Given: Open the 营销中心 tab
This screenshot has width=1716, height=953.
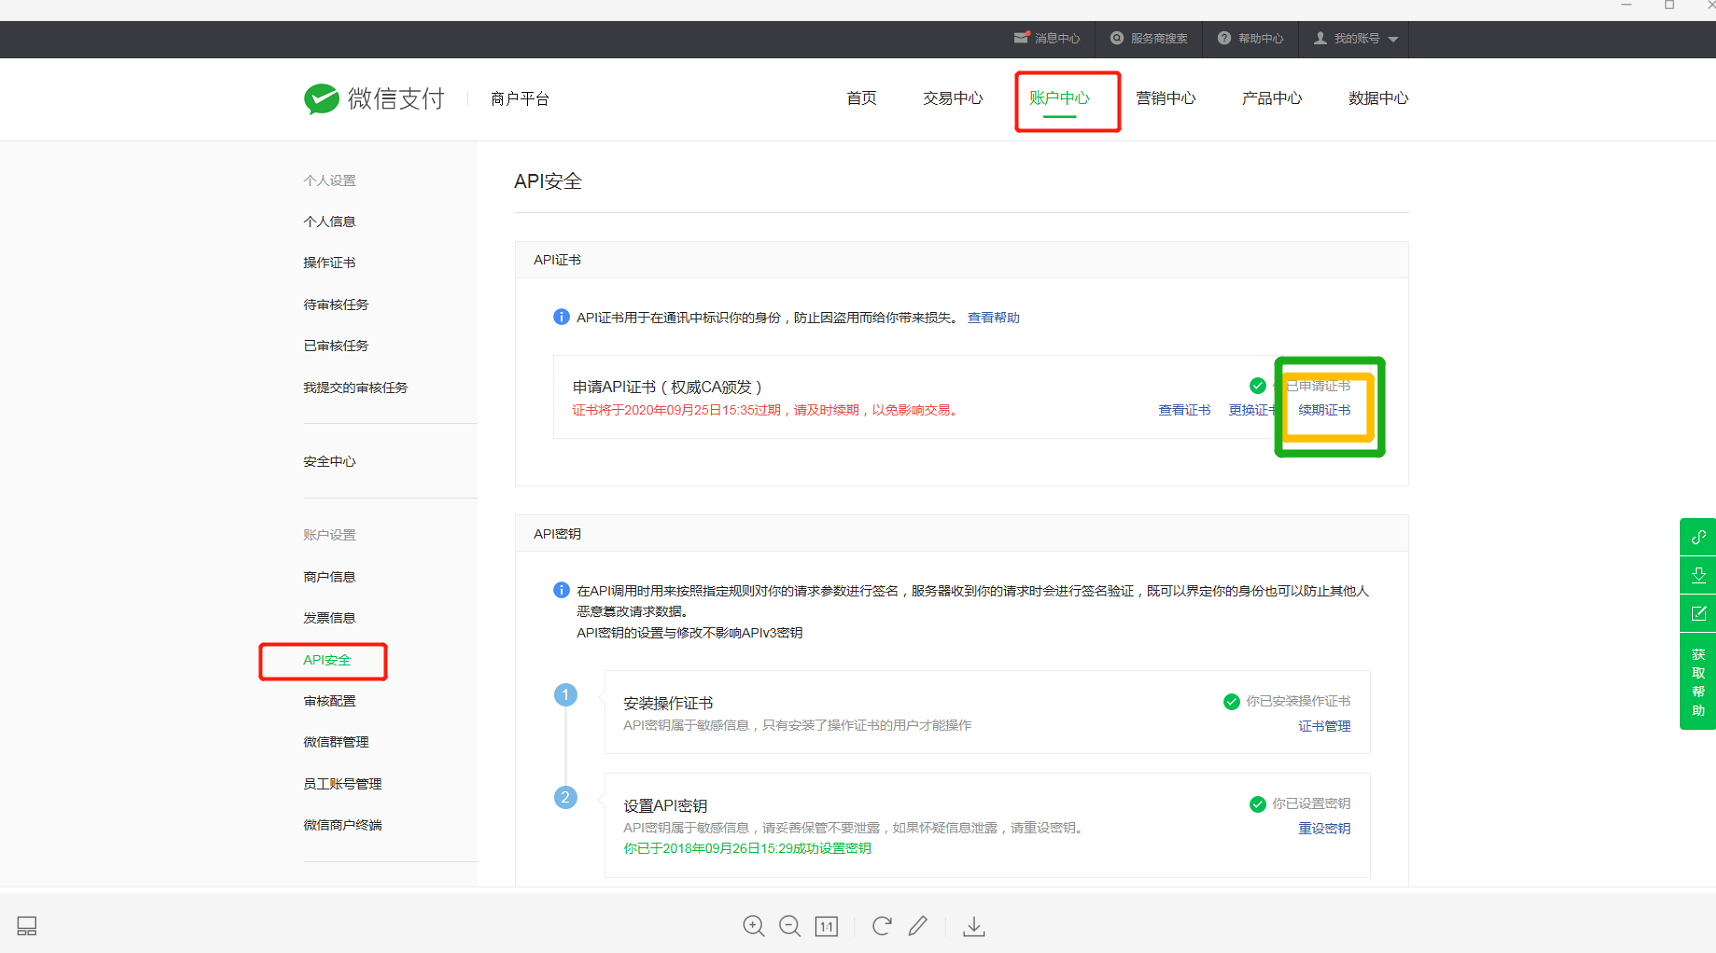Looking at the screenshot, I should pos(1165,98).
